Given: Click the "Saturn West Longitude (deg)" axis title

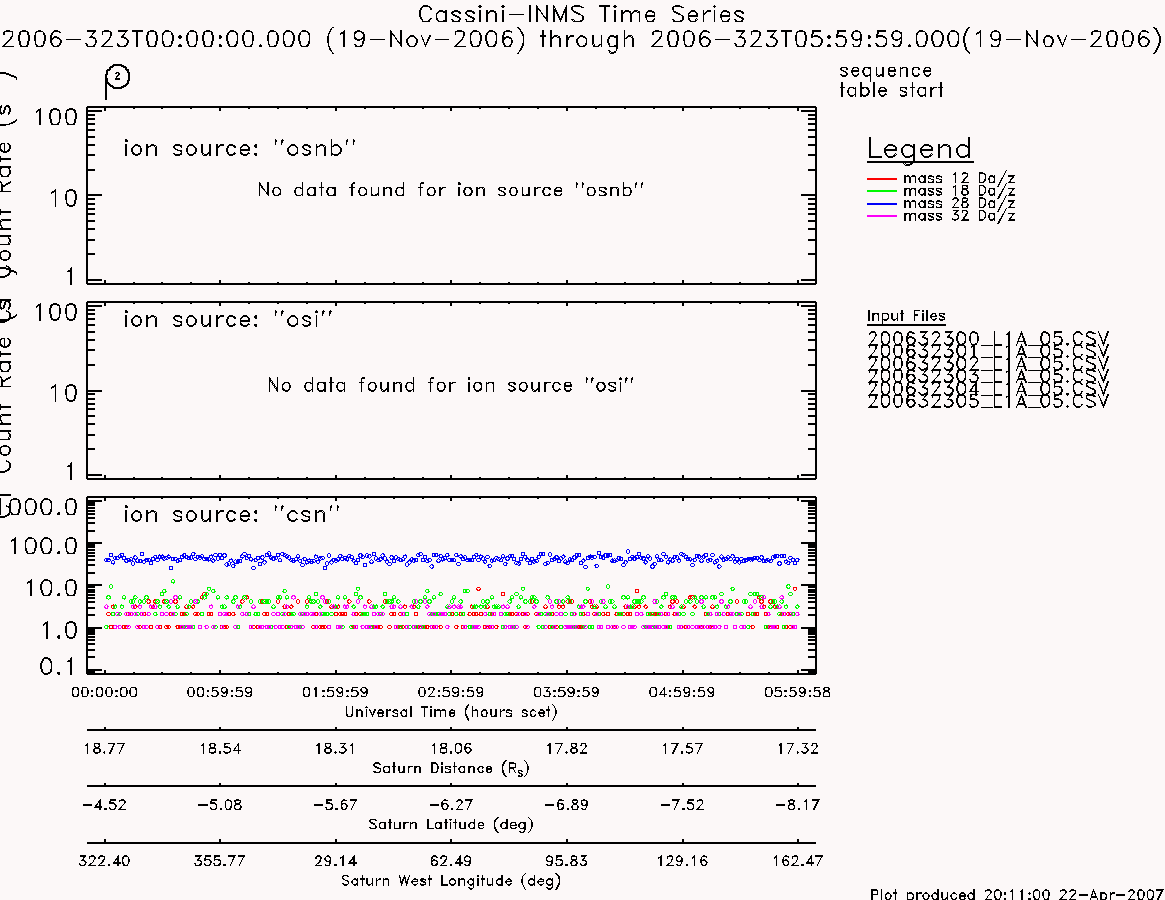Looking at the screenshot, I should [450, 881].
